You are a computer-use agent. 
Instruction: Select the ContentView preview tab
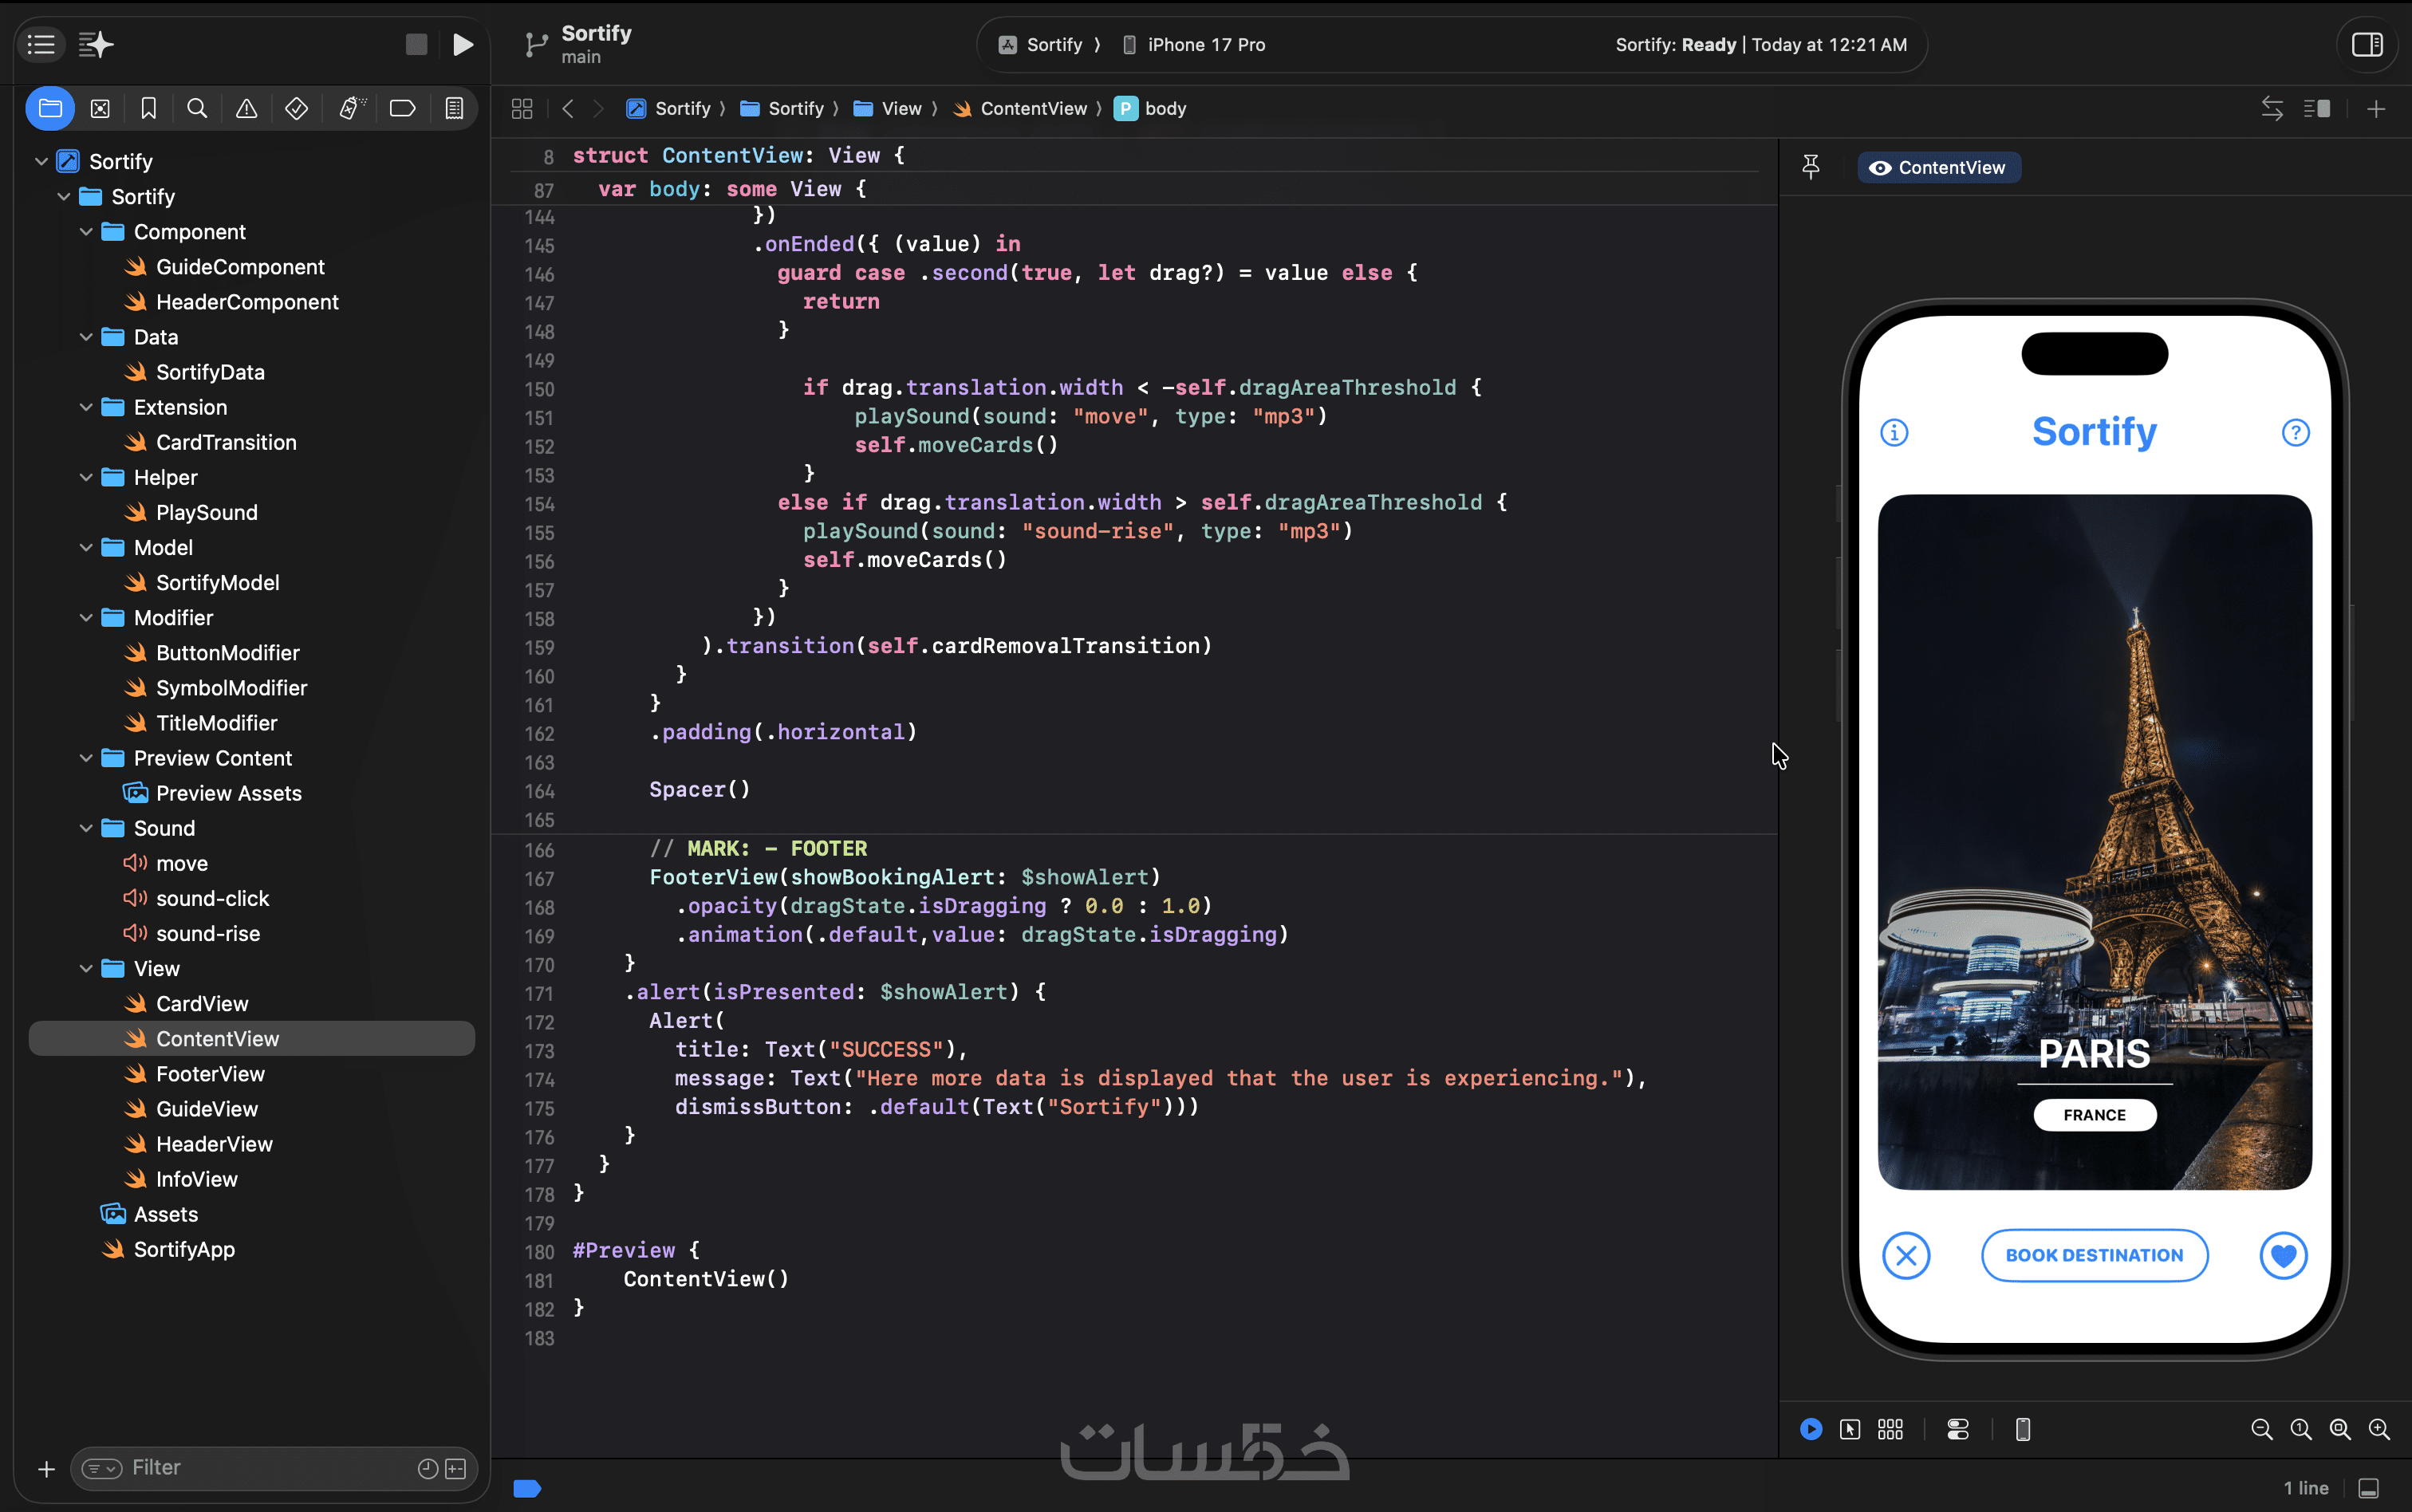point(1938,167)
